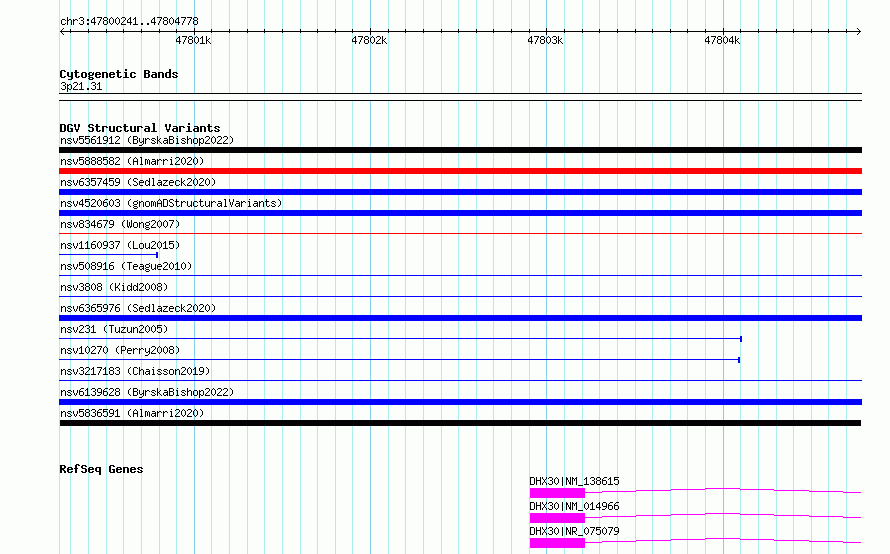Screen dimensions: 890x554
Task: Open the RefSeq Genes track title
Action: (101, 469)
